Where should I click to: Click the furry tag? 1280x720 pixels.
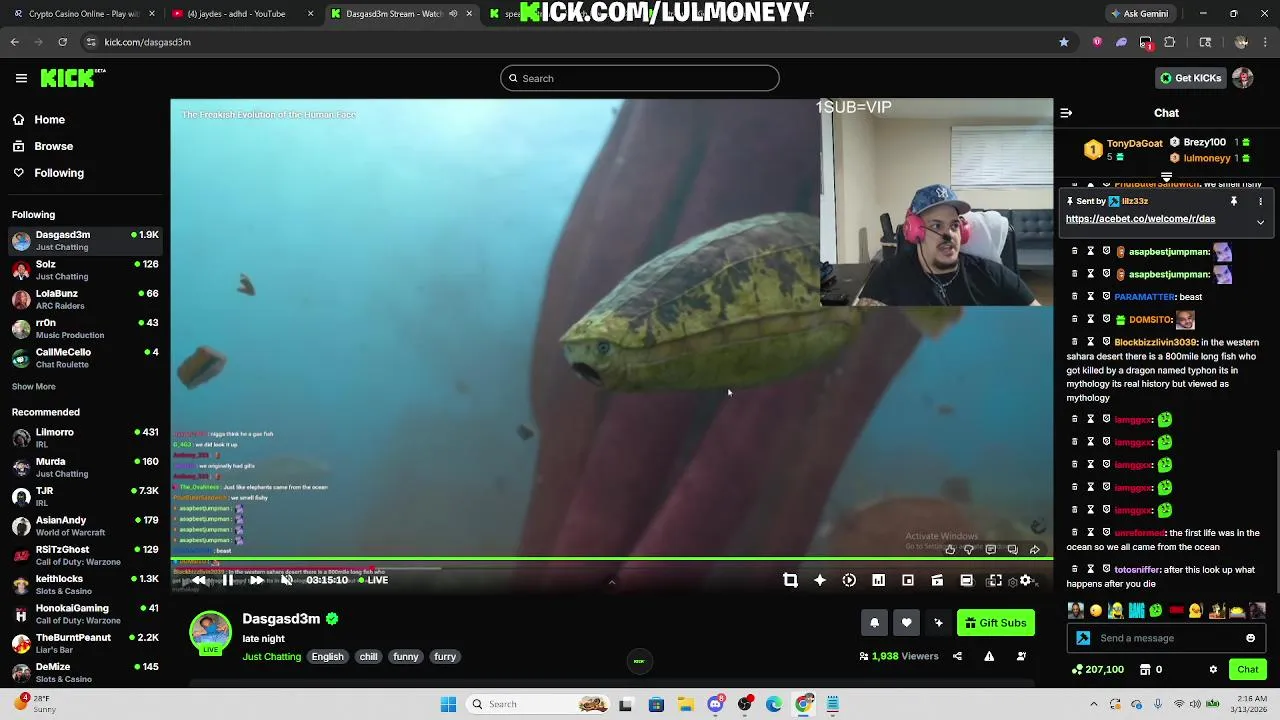(x=445, y=657)
